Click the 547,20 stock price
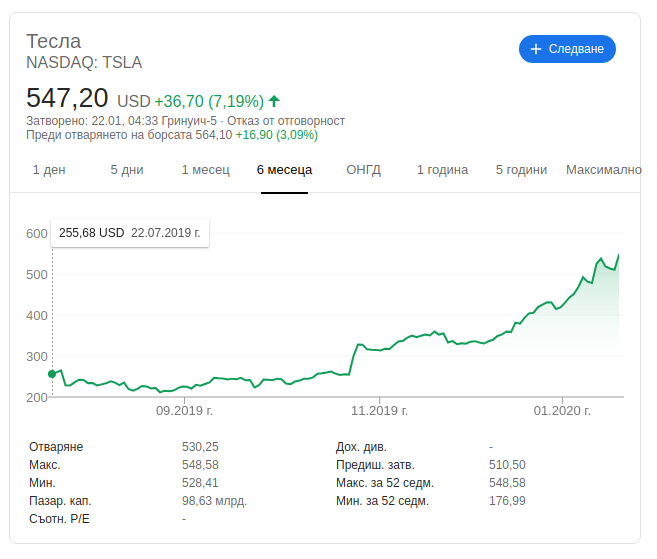657x559 pixels. (x=67, y=98)
